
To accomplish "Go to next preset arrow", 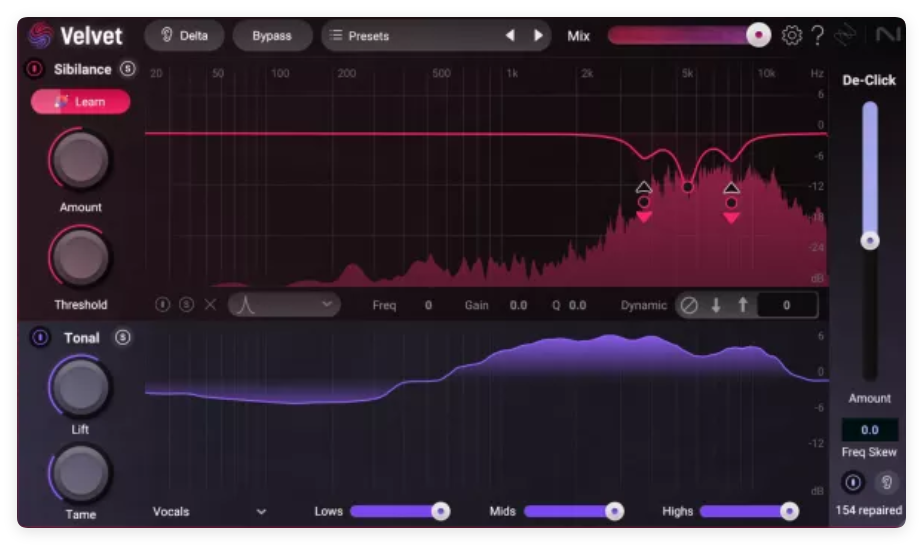I will [x=538, y=35].
